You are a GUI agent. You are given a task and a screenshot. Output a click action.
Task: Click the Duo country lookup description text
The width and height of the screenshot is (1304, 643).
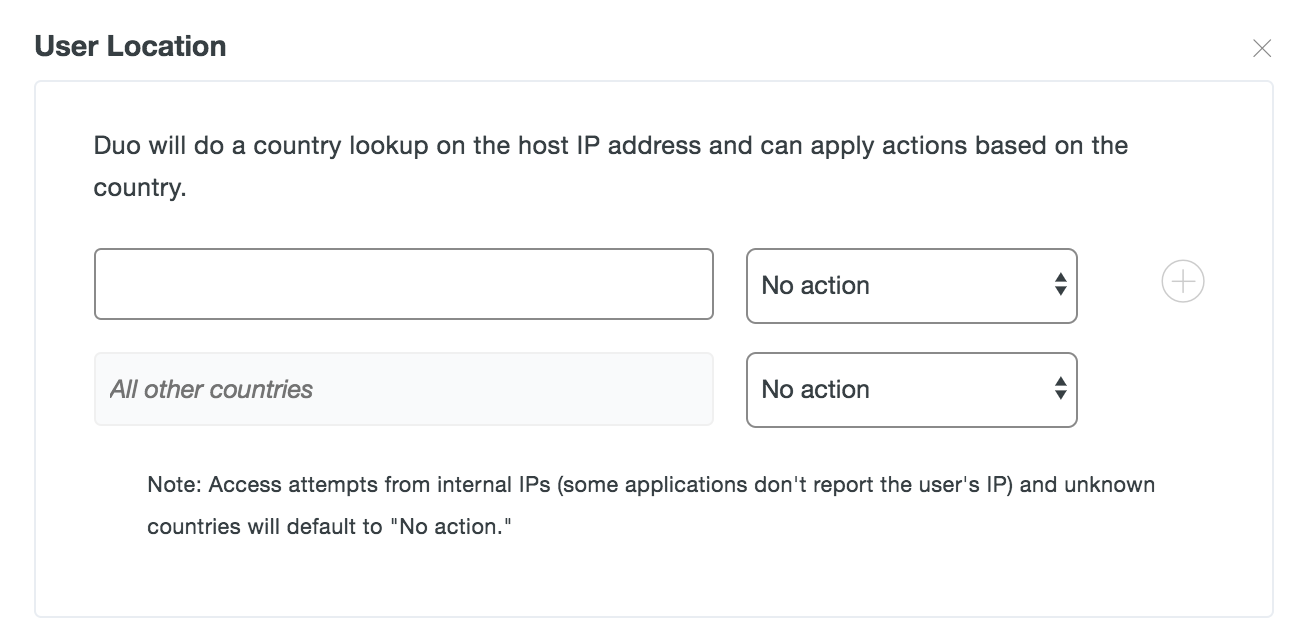[x=611, y=166]
